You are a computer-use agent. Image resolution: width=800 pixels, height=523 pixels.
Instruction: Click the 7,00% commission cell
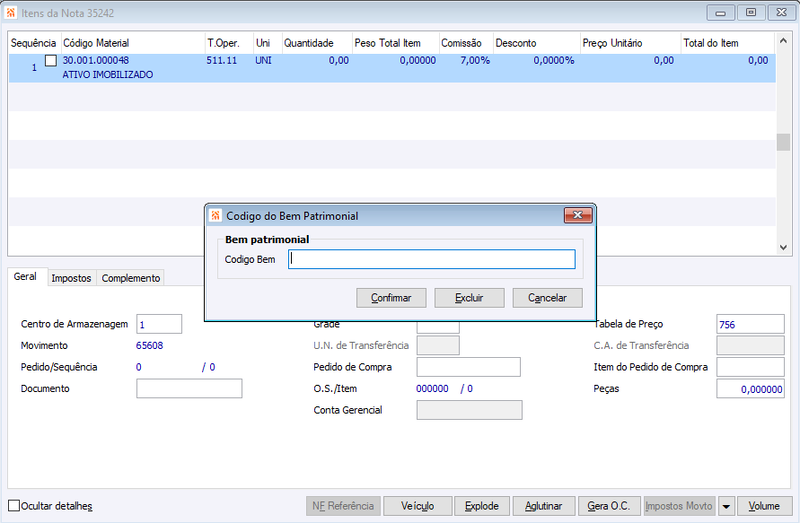pyautogui.click(x=475, y=60)
